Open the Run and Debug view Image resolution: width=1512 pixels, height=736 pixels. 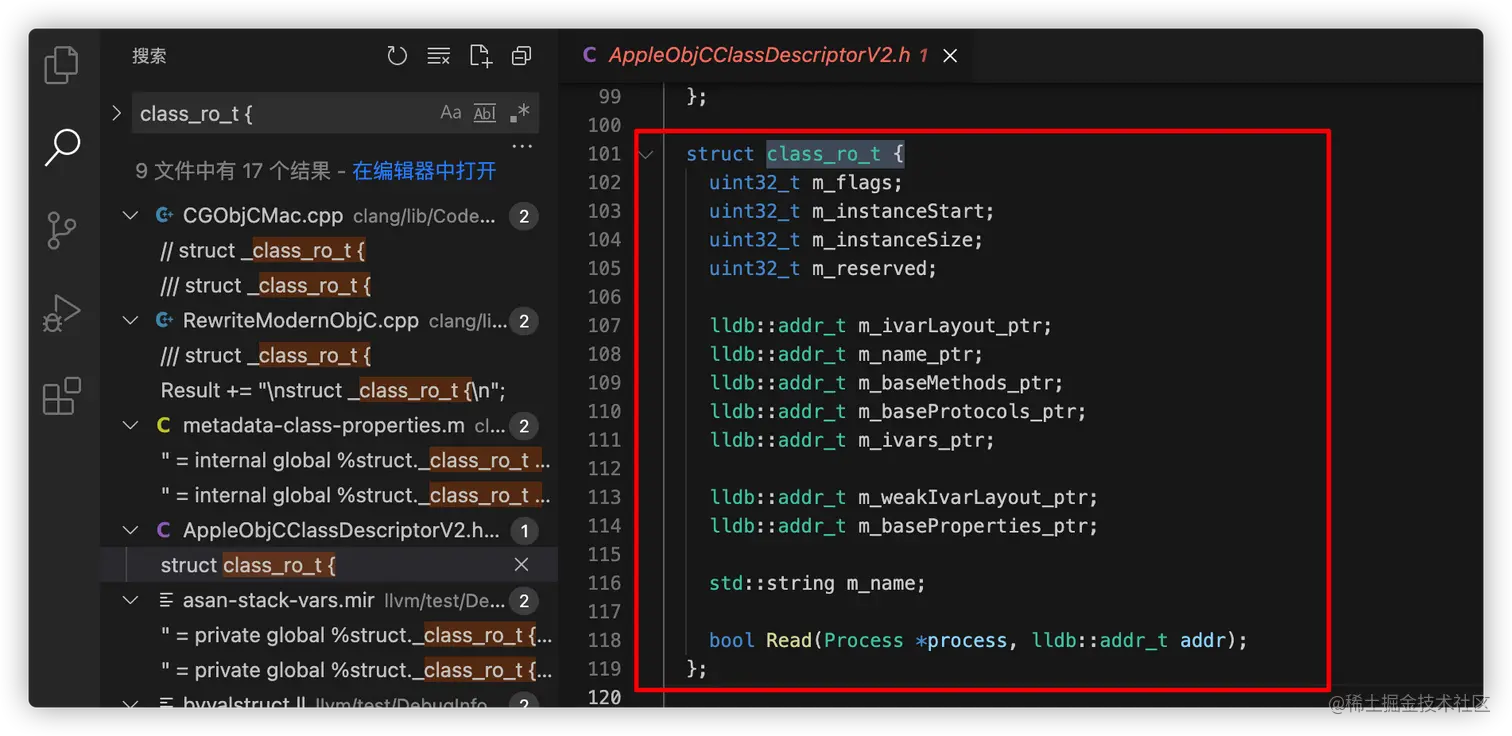(62, 313)
